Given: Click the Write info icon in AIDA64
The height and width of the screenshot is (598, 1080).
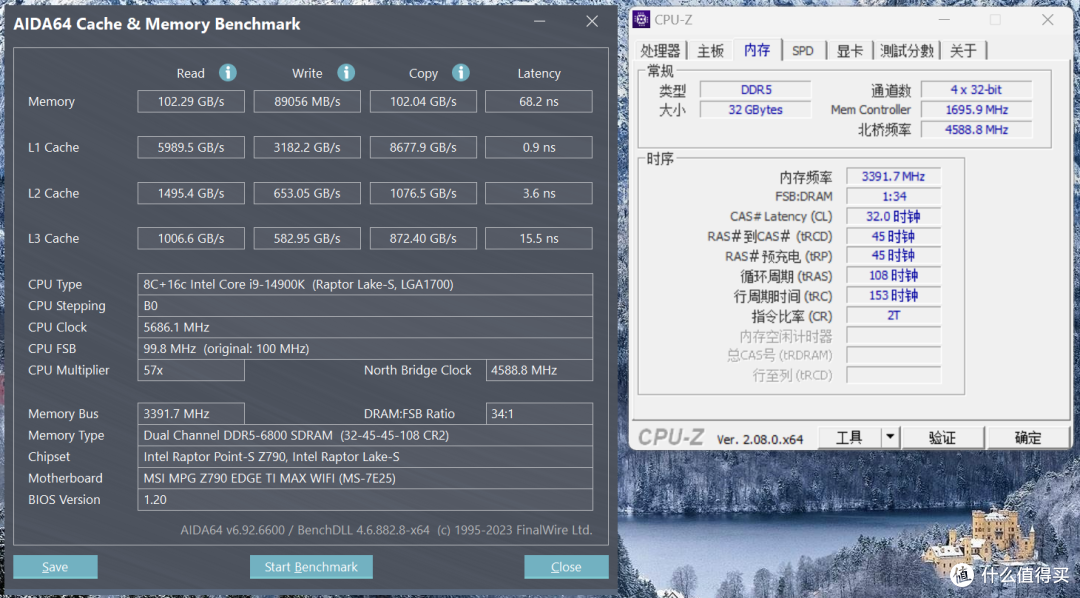Looking at the screenshot, I should point(346,72).
